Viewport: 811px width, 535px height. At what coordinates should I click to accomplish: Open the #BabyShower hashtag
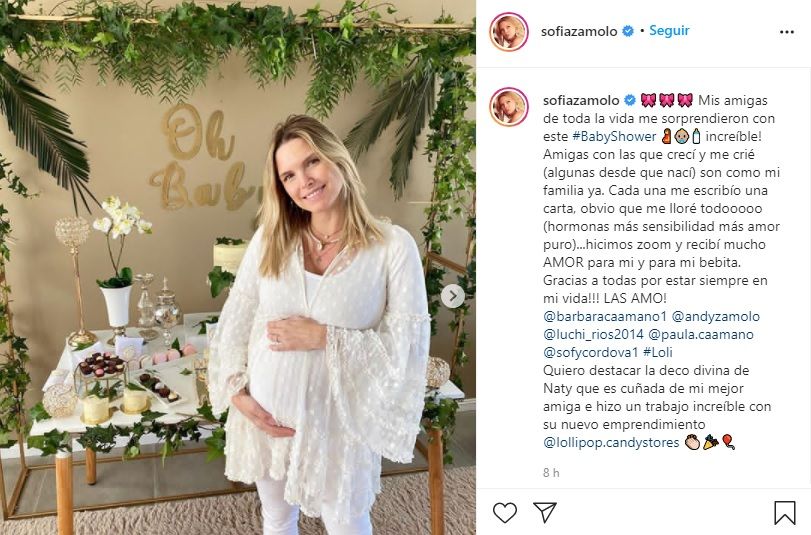click(614, 137)
